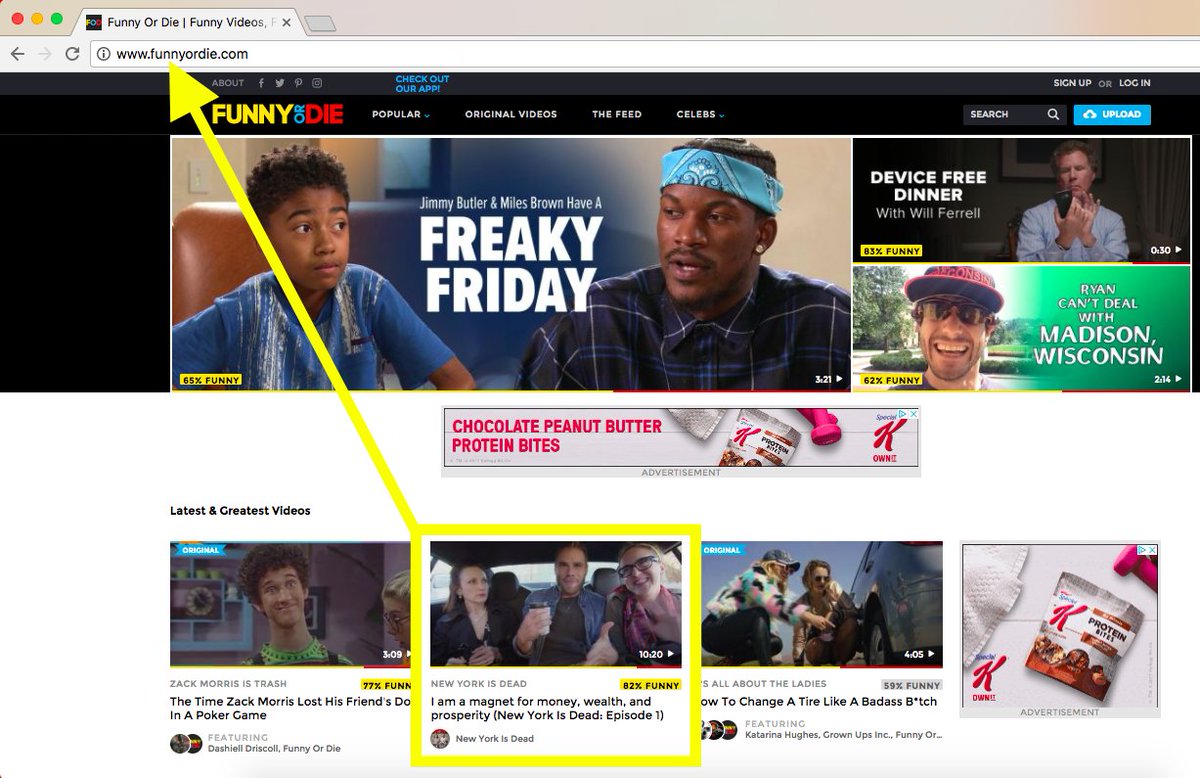The width and height of the screenshot is (1200, 778).
Task: Click the Special K Protein Bites sidebar ad
Action: [1060, 625]
